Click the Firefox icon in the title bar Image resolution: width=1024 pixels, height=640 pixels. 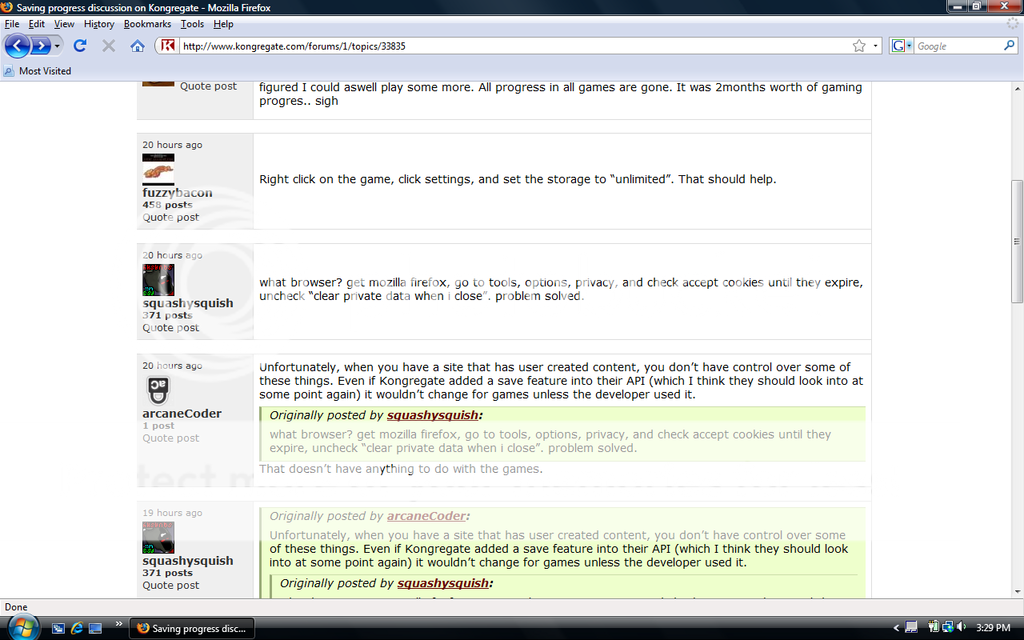[x=7, y=7]
